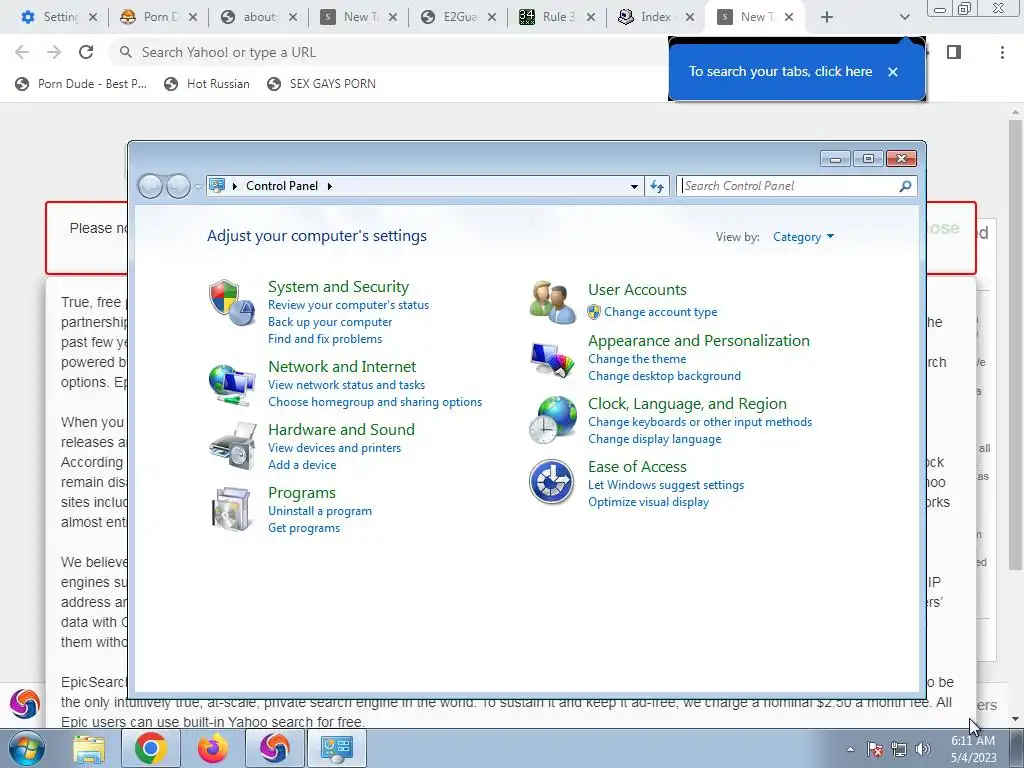1024x768 pixels.
Task: Click Control Panel refresh button in address bar
Action: (x=656, y=186)
